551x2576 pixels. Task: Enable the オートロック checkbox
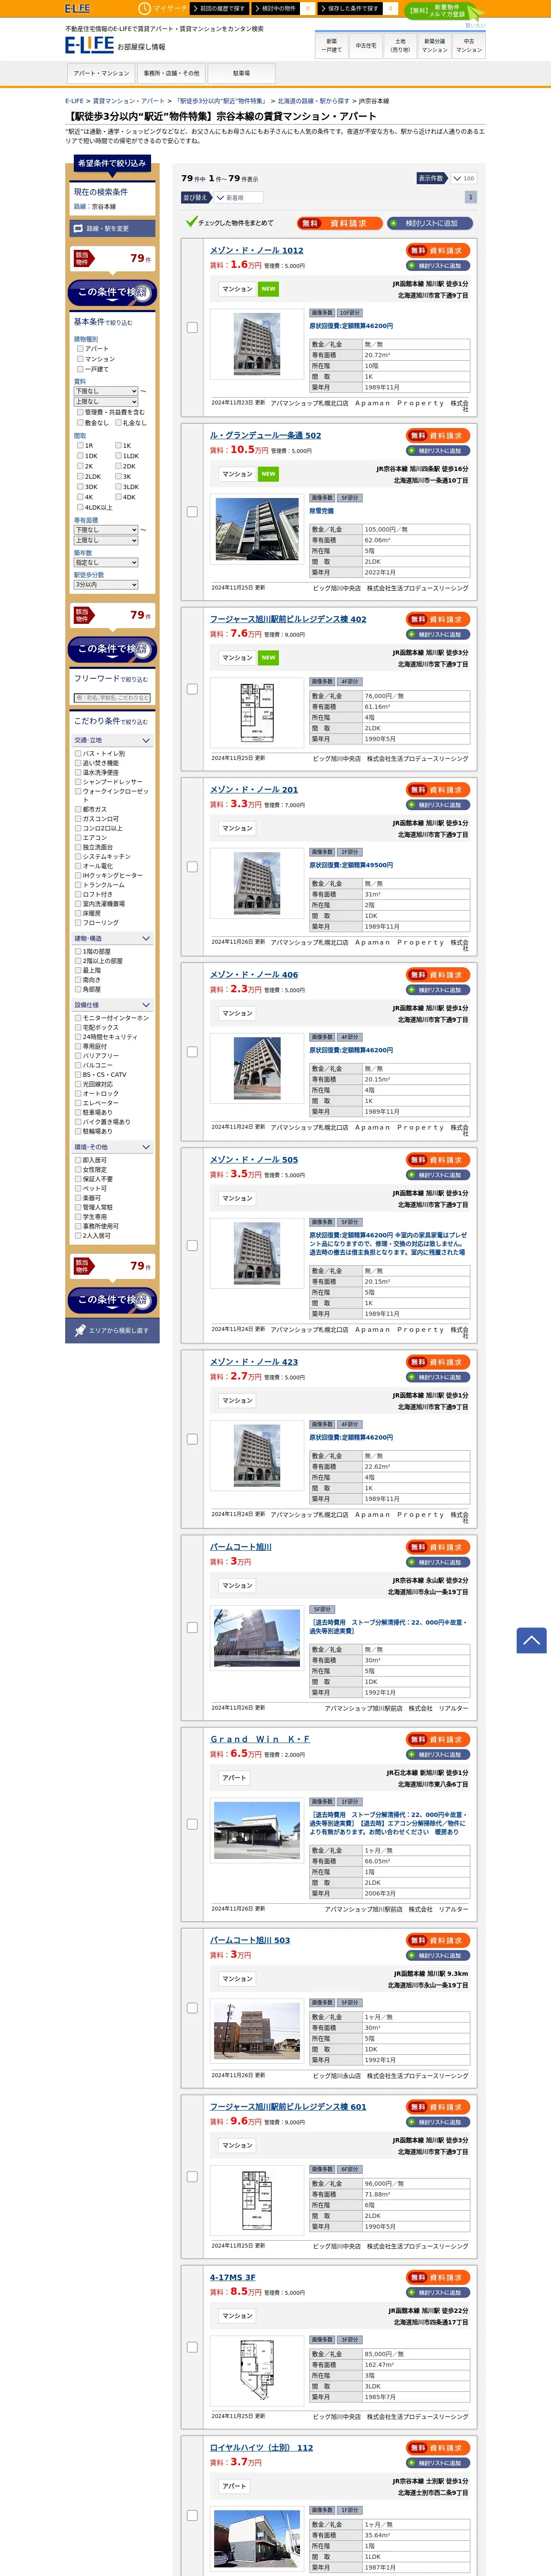click(78, 1094)
